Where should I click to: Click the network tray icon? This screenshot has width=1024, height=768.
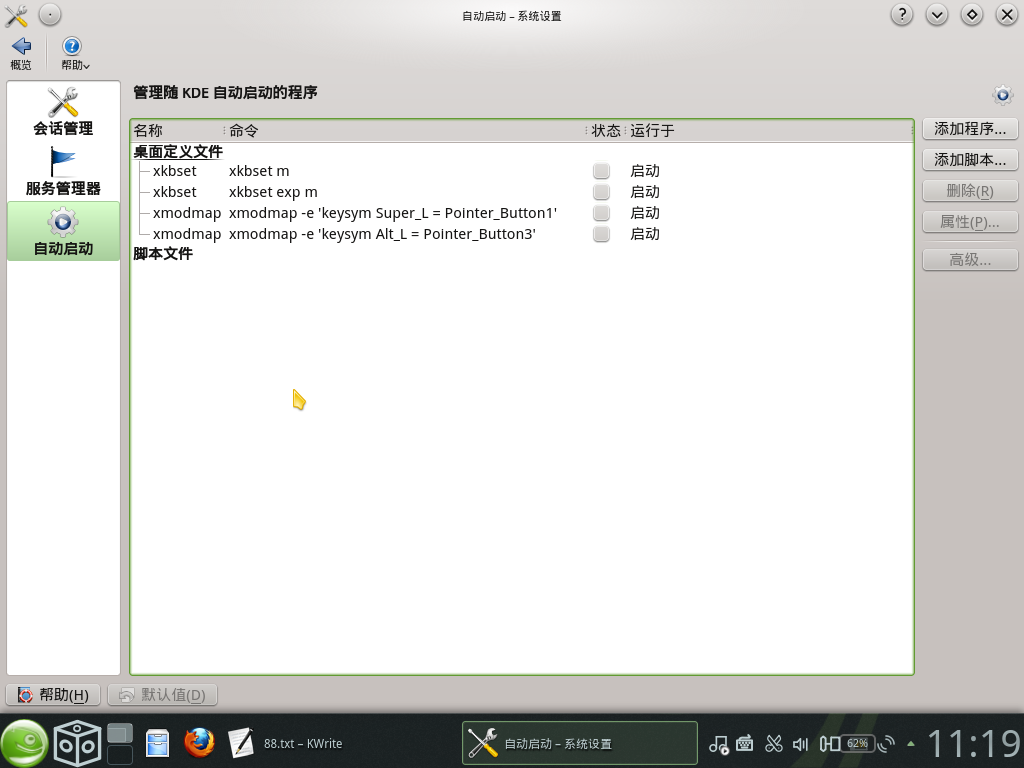click(886, 744)
